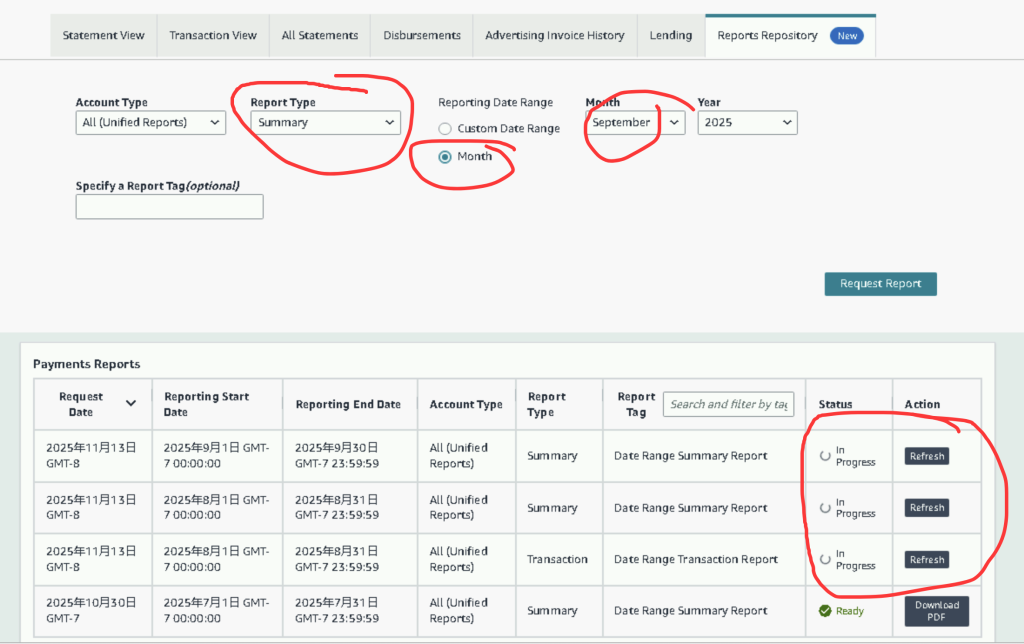Open the Year dropdown showing 2025
This screenshot has height=644, width=1024.
tap(747, 123)
